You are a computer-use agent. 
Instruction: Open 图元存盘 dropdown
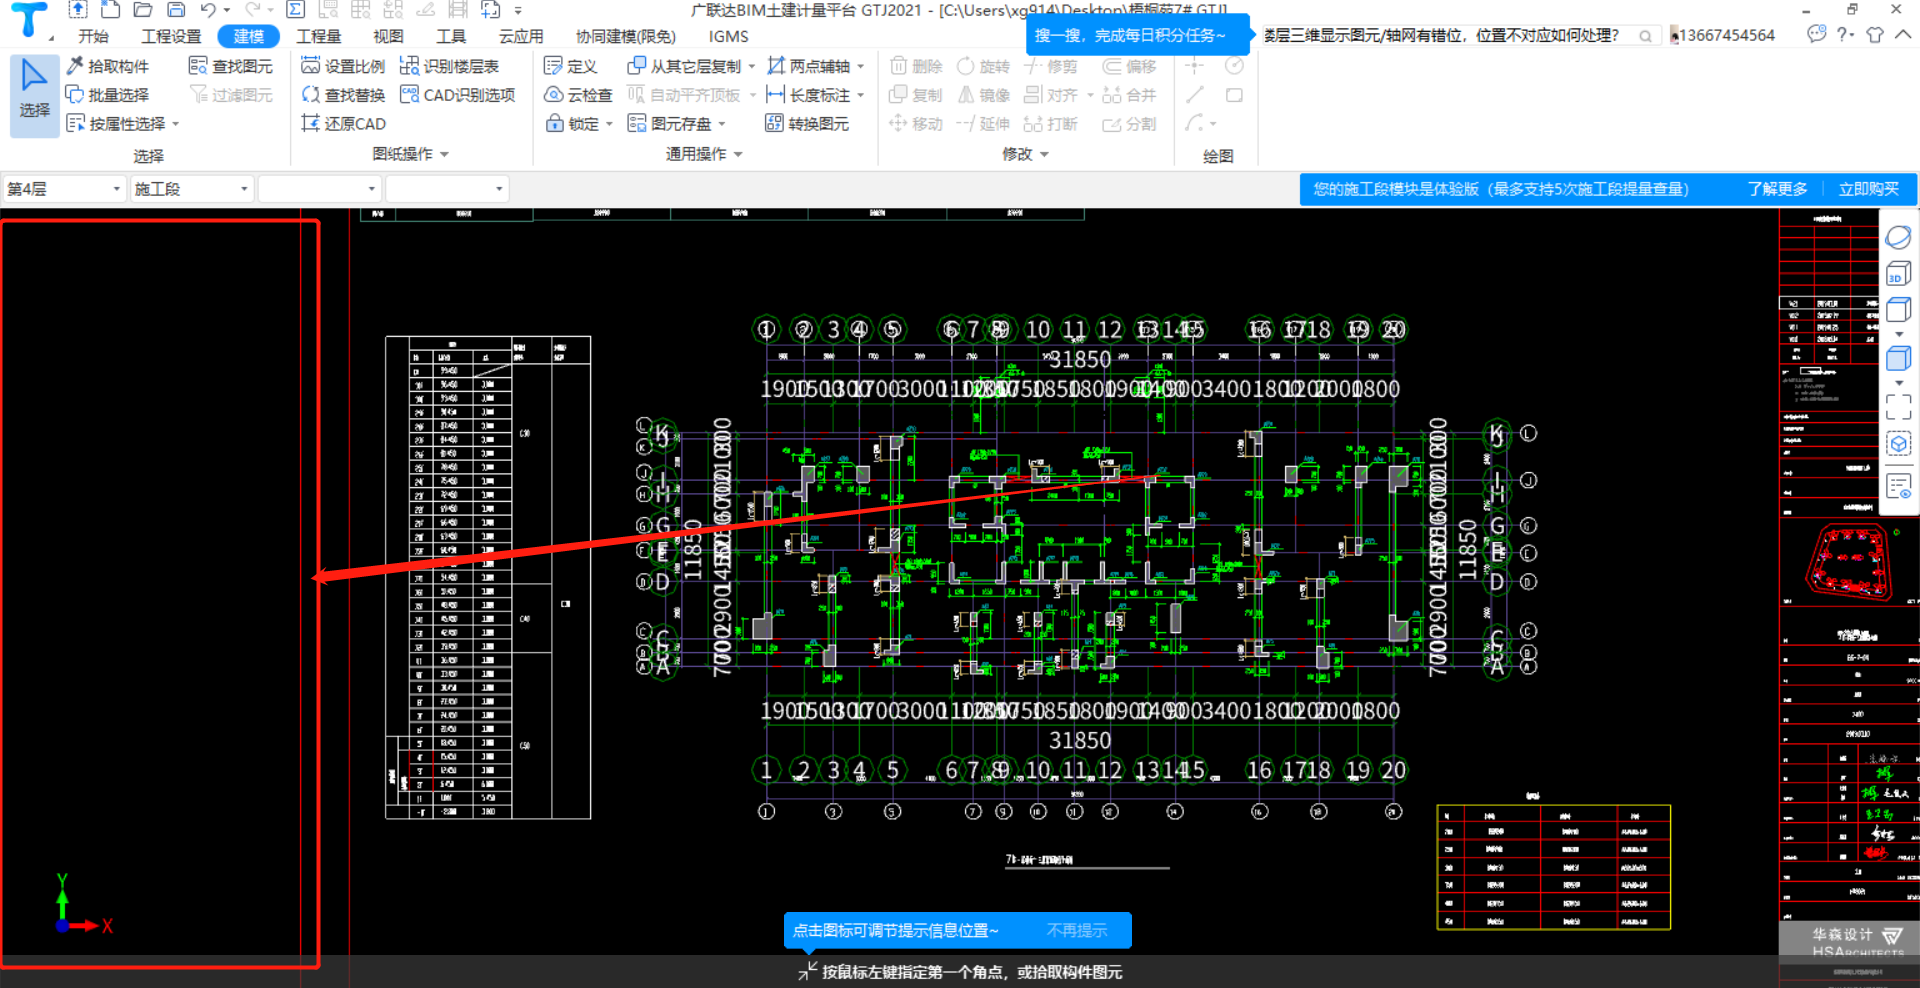click(x=721, y=124)
